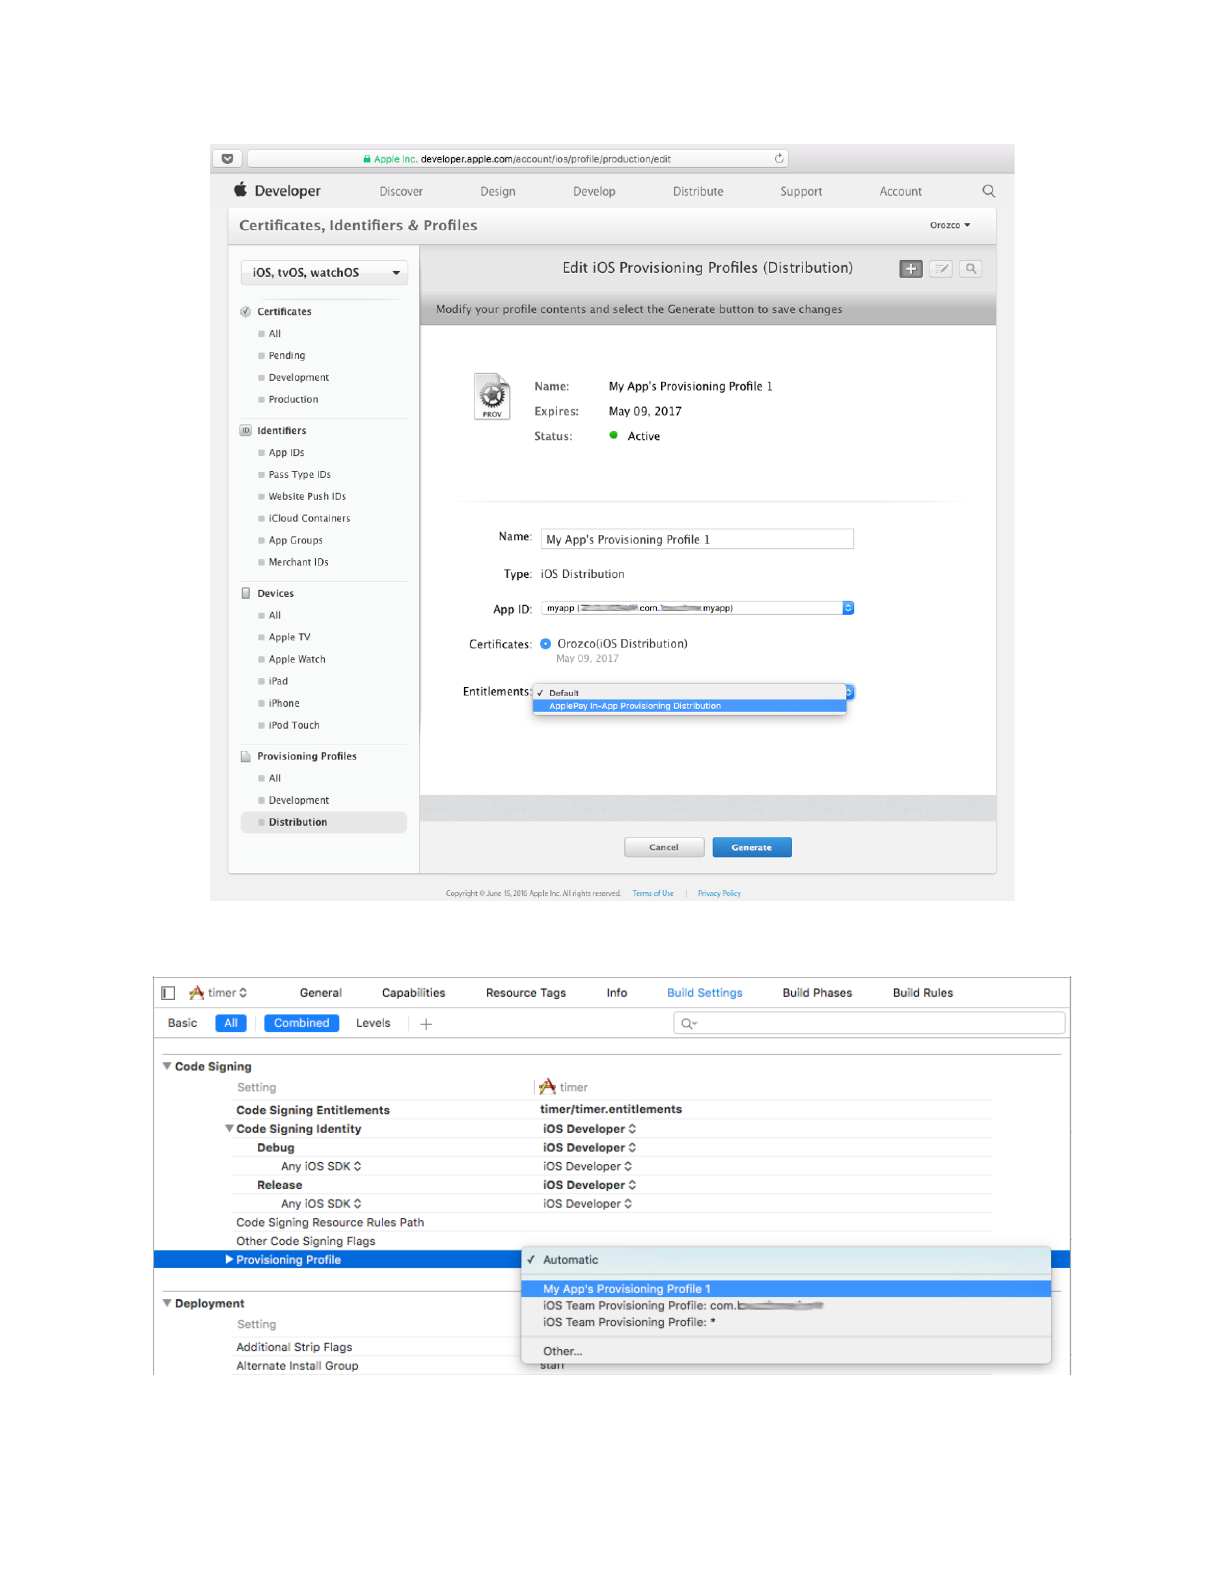This screenshot has width=1224, height=1584.
Task: Choose iOS Team Provisioning Profile: * option
Action: [x=786, y=1322]
